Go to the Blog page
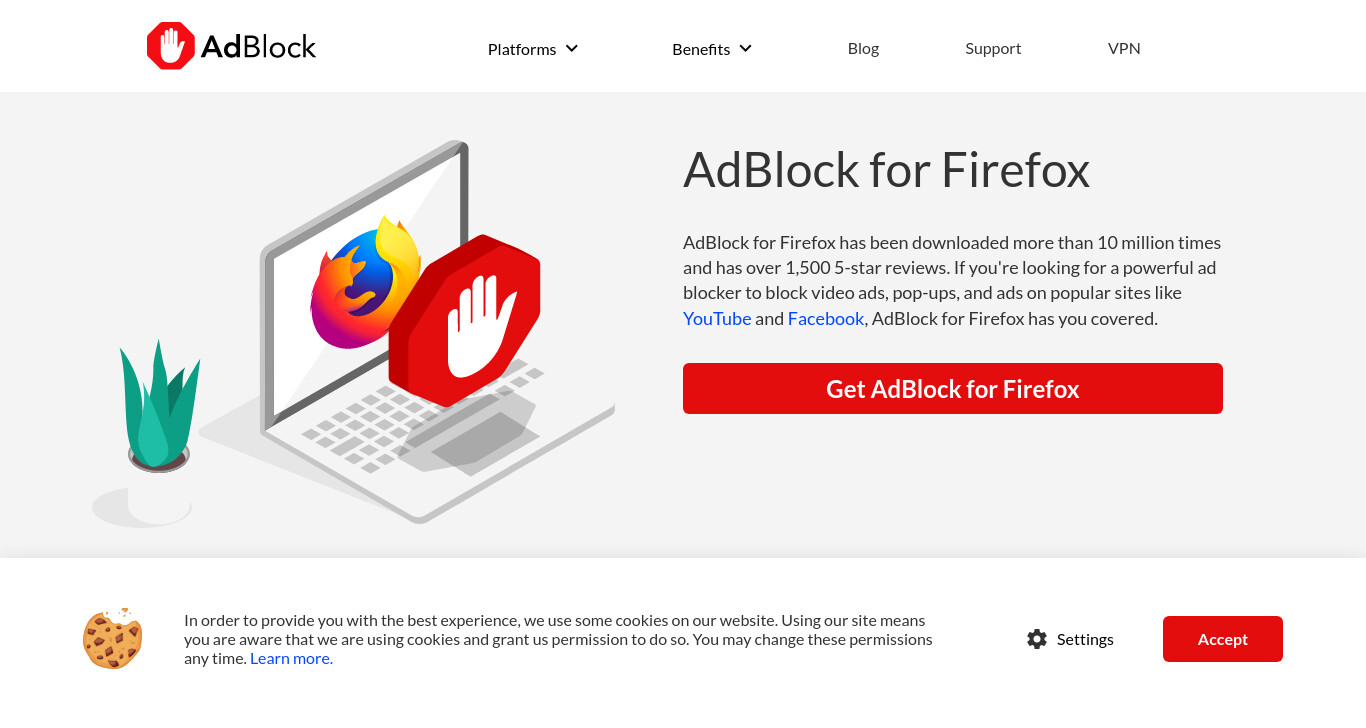This screenshot has height=728, width=1366. click(863, 48)
